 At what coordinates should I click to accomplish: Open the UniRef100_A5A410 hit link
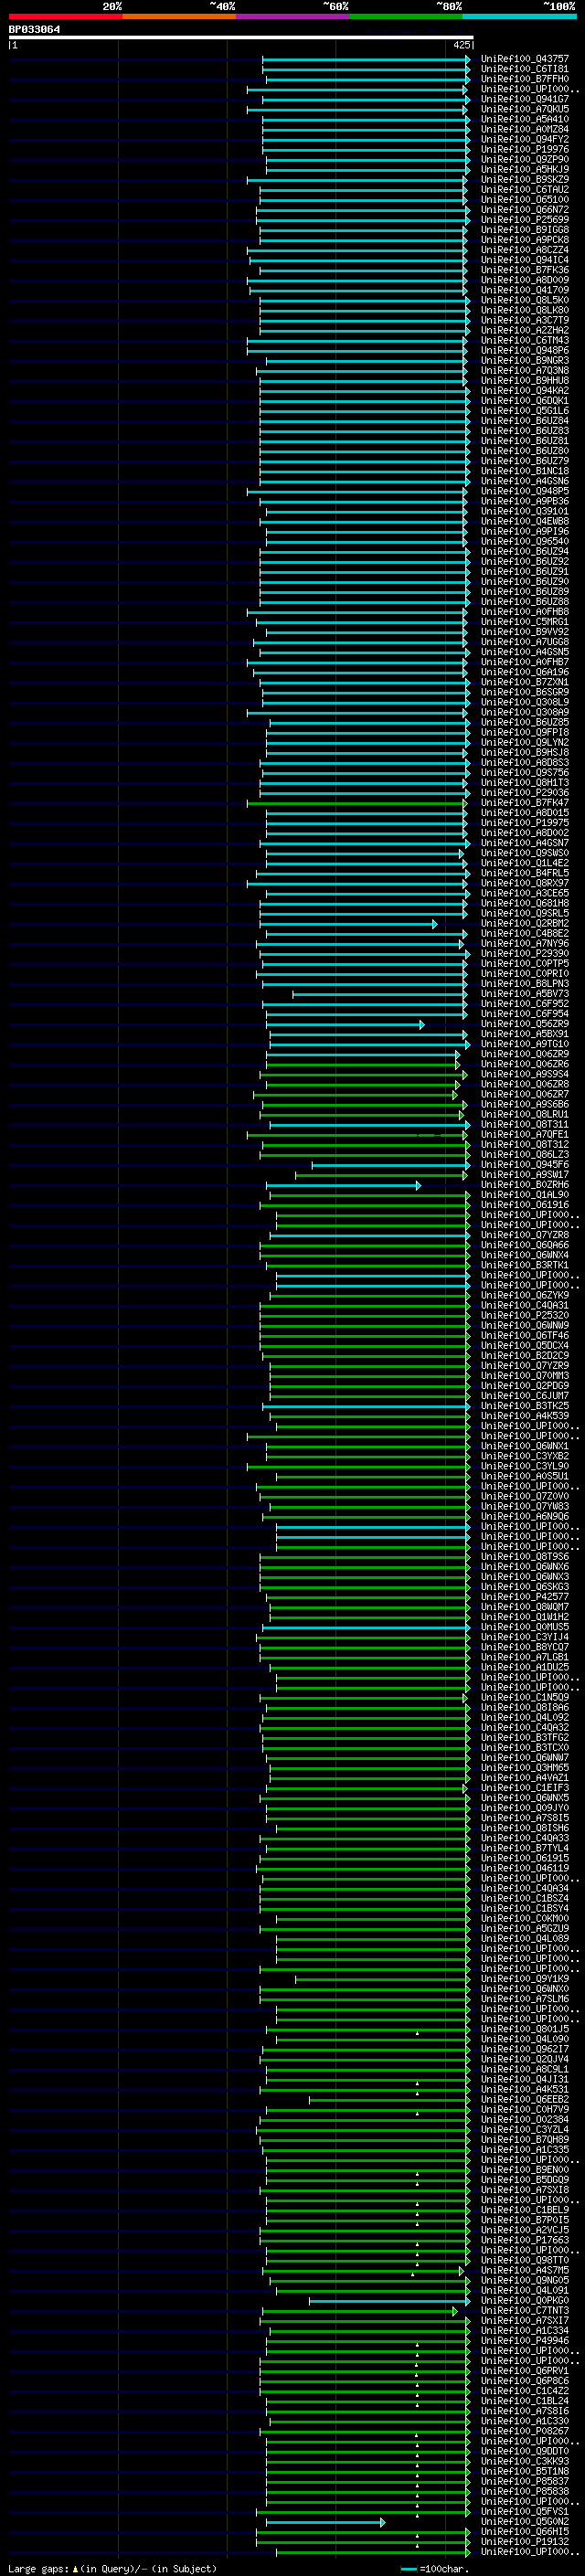tap(524, 119)
